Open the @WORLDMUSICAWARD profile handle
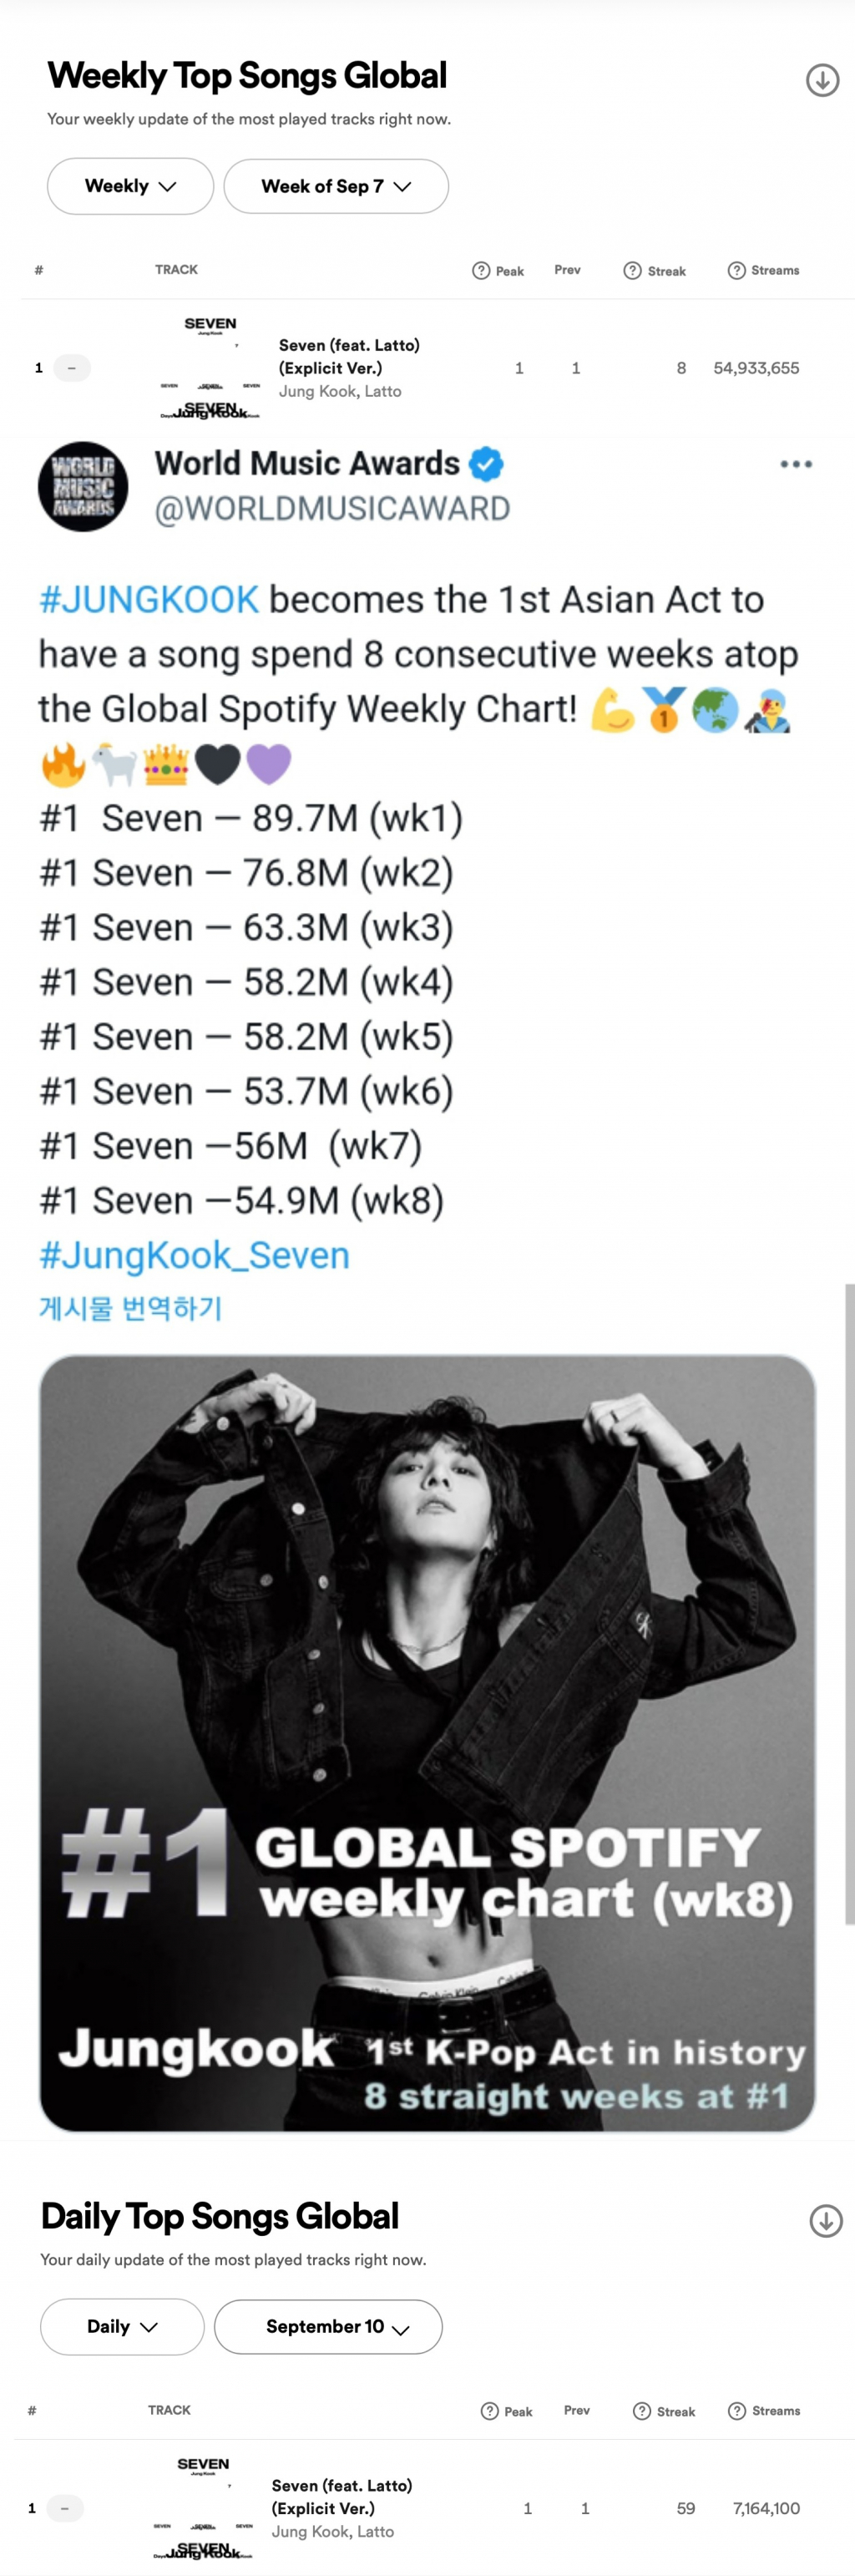This screenshot has height=2576, width=855. [332, 509]
